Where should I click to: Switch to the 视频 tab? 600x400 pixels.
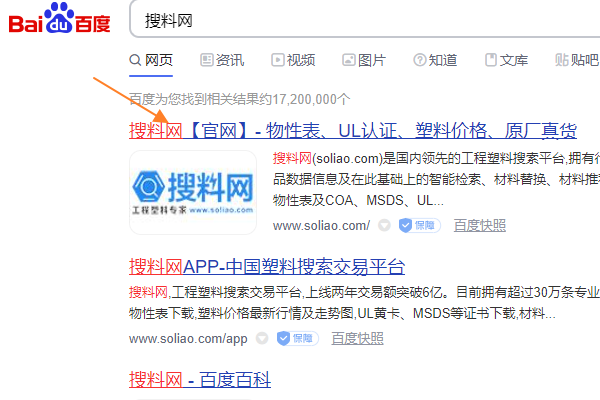pos(293,60)
